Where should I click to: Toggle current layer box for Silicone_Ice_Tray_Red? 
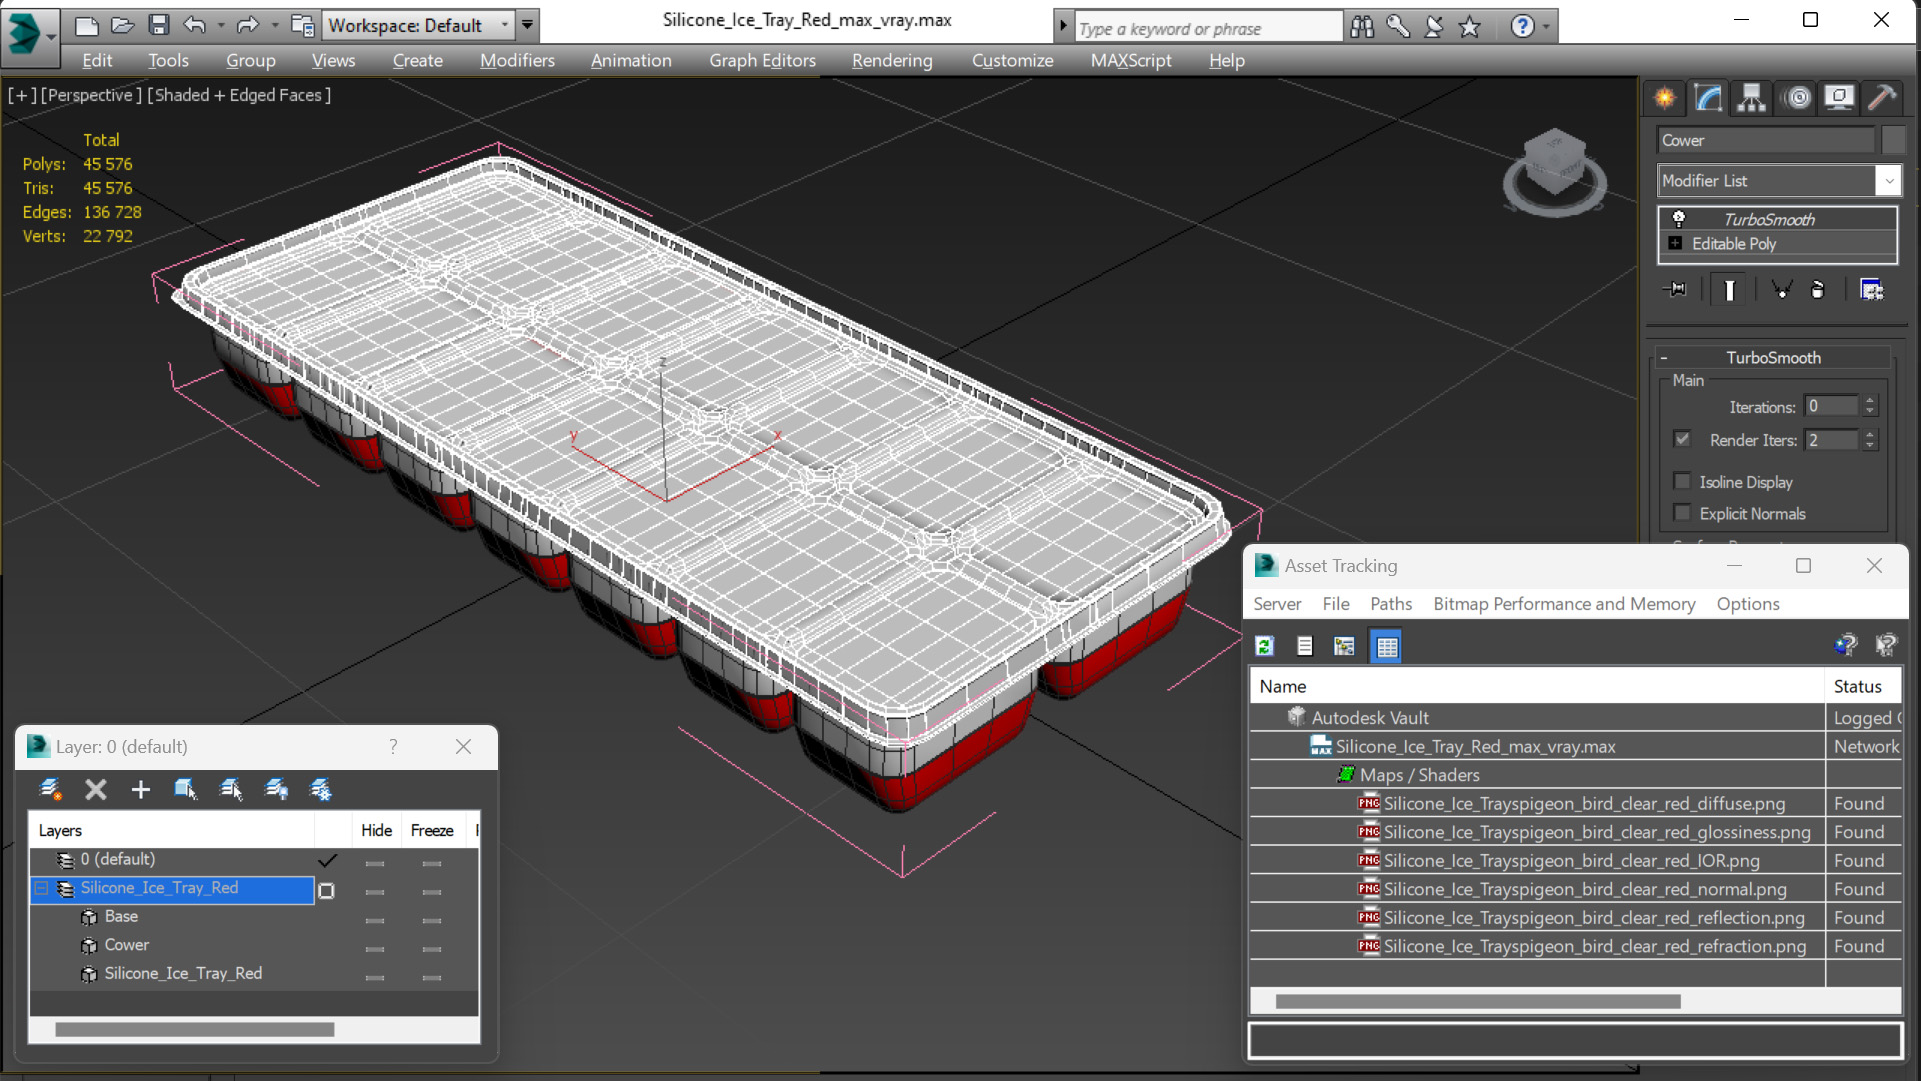click(x=326, y=890)
